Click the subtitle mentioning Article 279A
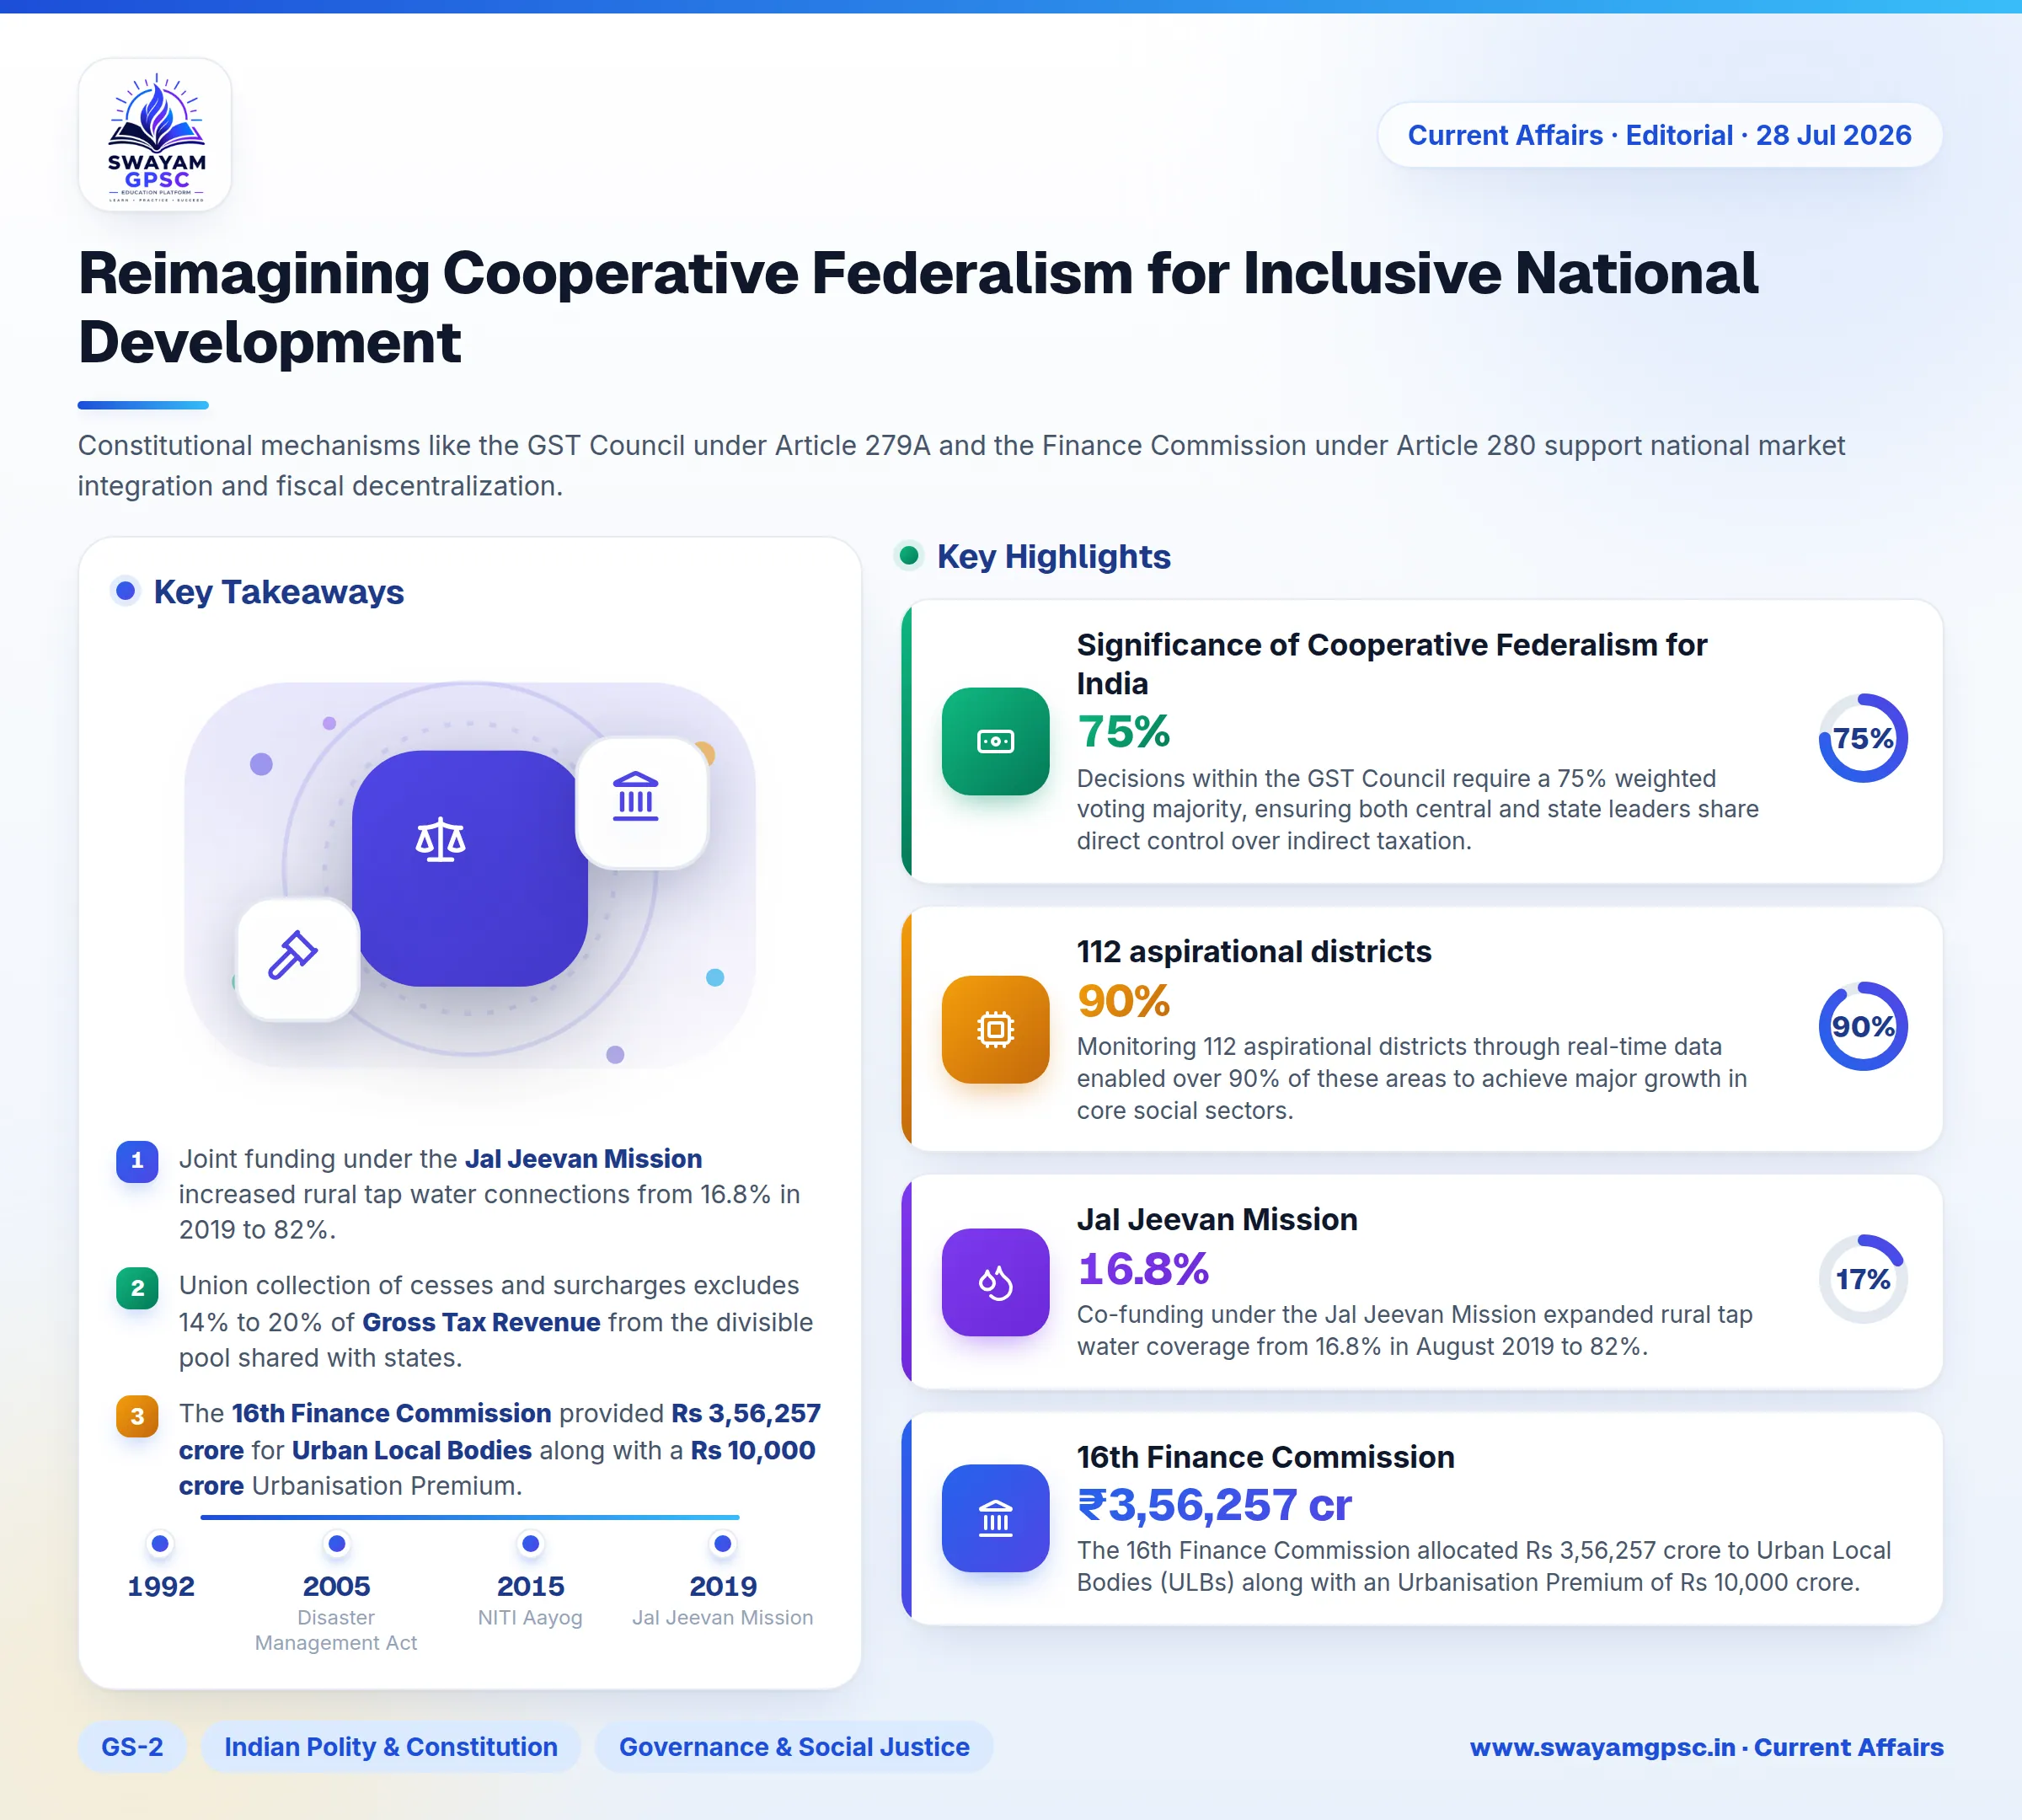Viewport: 2022px width, 1820px height. coord(961,465)
